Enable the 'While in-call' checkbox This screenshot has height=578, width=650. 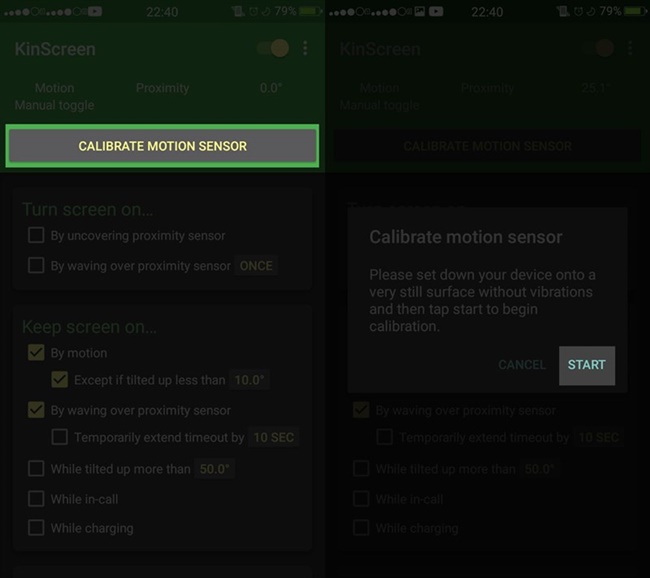pyautogui.click(x=36, y=498)
